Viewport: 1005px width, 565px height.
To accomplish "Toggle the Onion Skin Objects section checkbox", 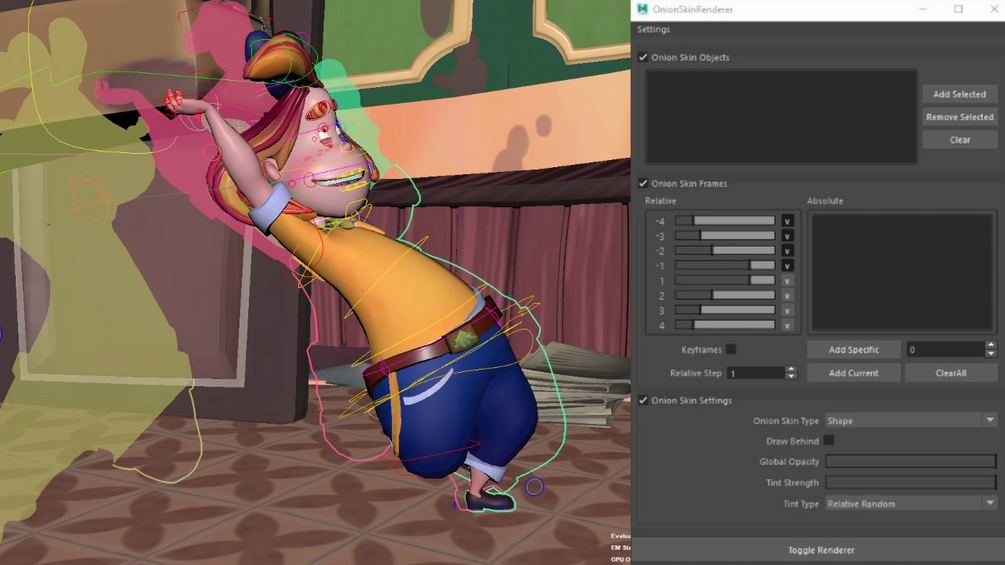I will (x=643, y=57).
